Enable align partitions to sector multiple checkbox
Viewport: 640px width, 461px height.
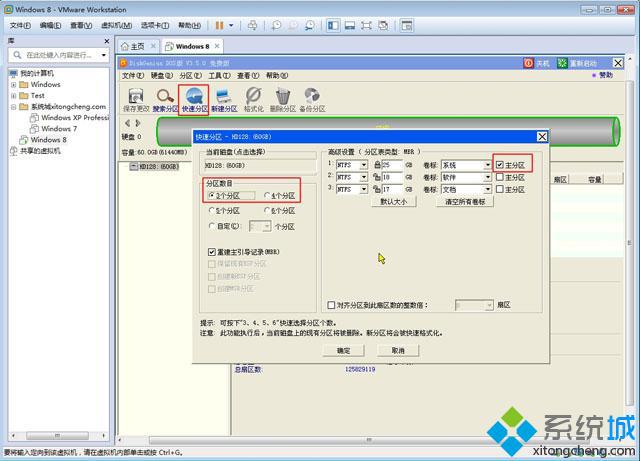click(331, 305)
